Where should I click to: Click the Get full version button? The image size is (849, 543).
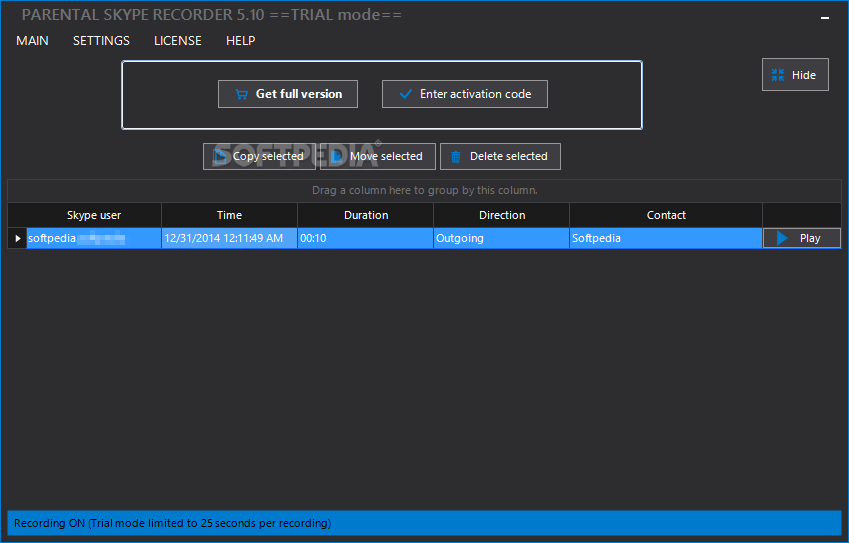(288, 94)
